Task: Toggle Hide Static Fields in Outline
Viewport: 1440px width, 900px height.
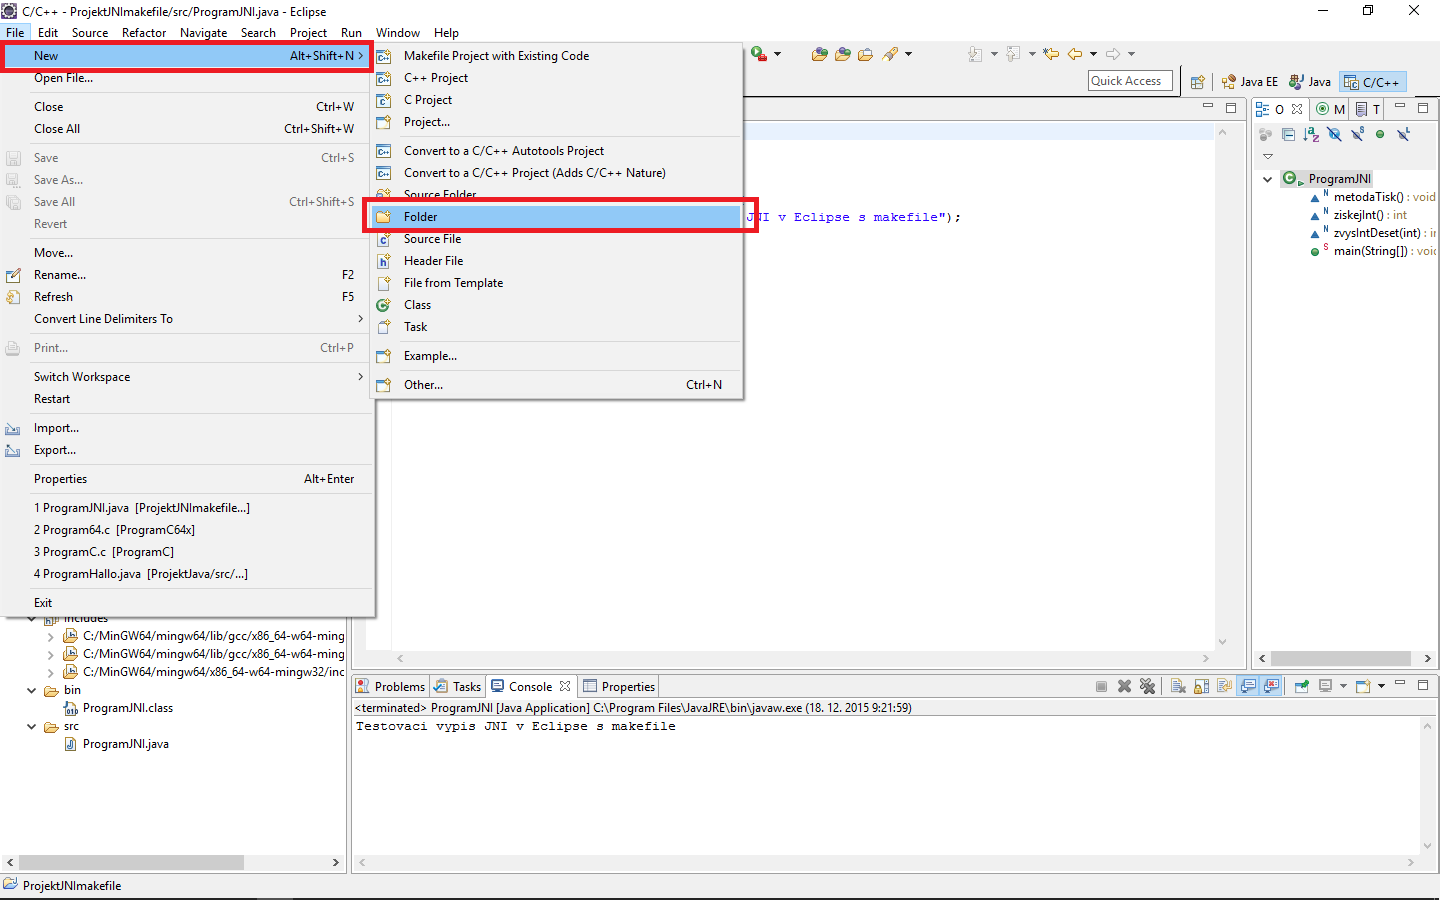Action: tap(1357, 134)
